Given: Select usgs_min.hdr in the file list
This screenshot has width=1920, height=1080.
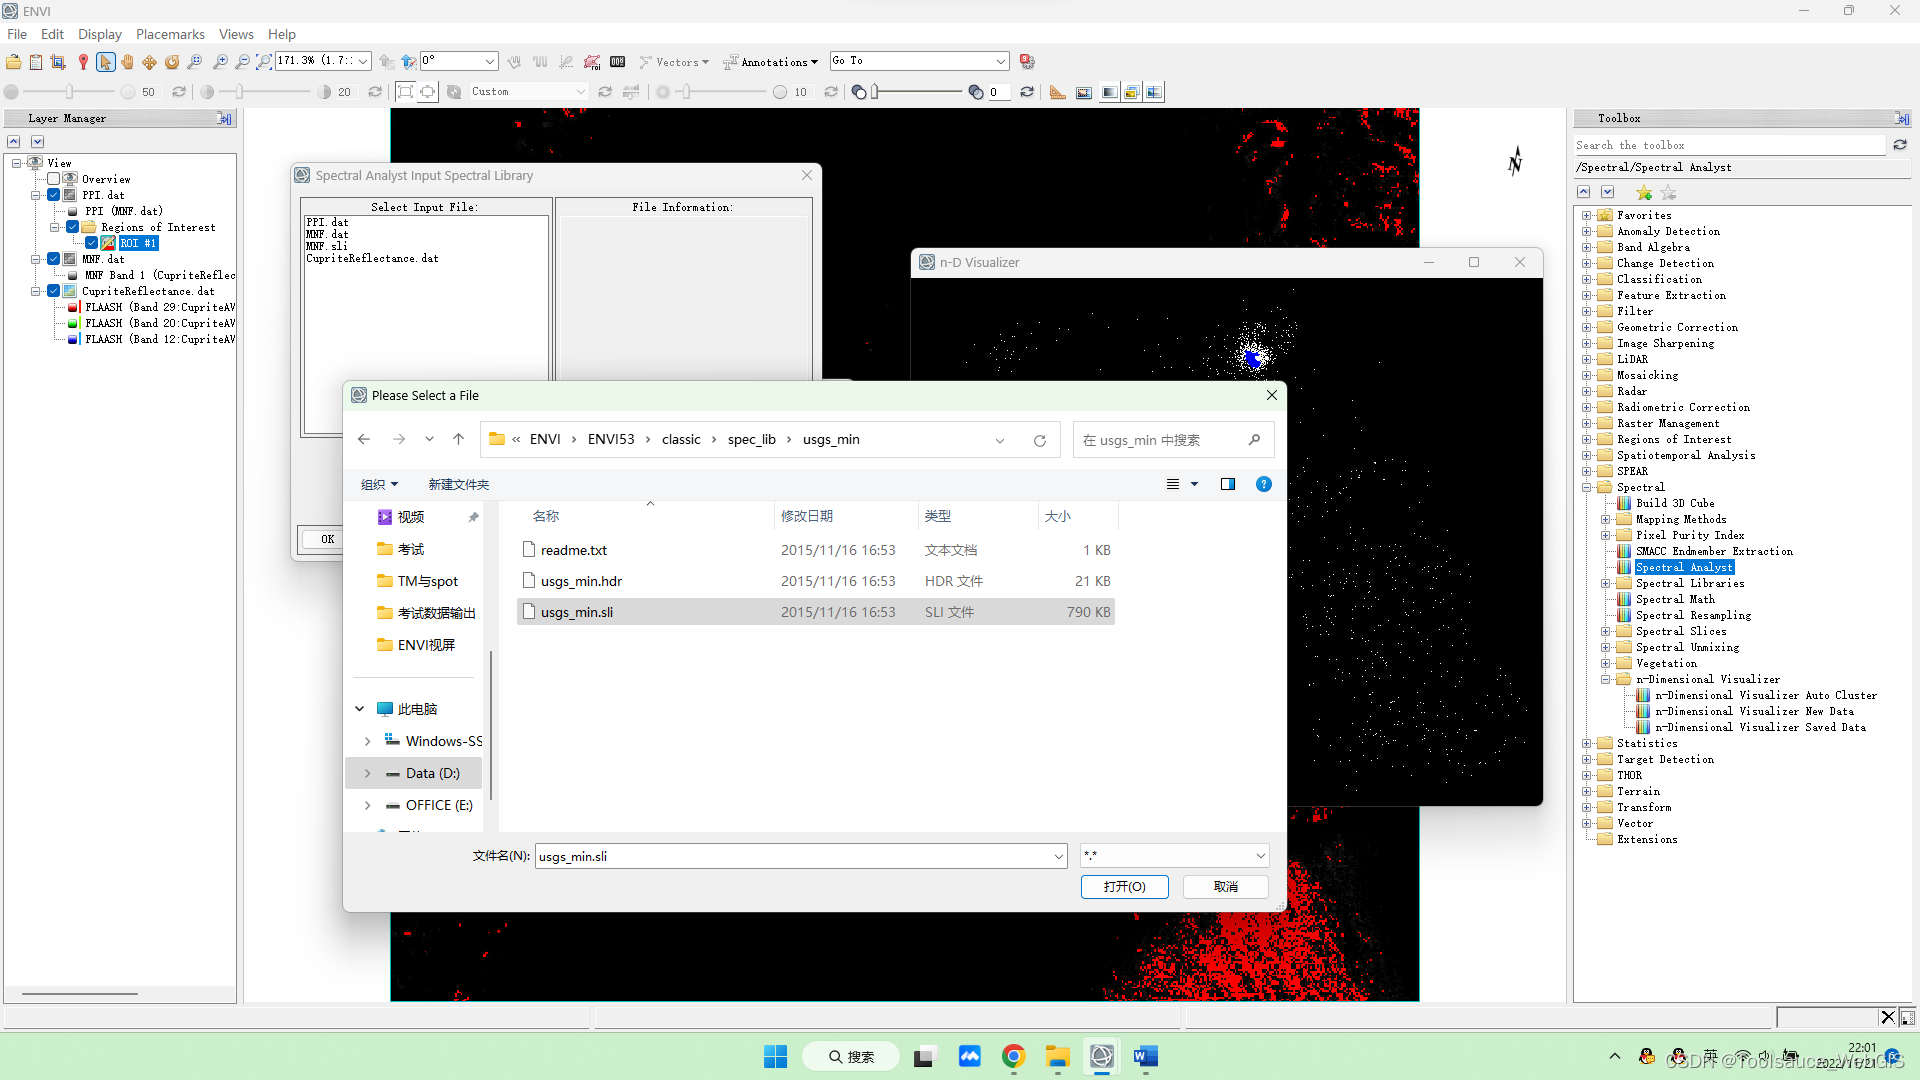Looking at the screenshot, I should pyautogui.click(x=581, y=581).
